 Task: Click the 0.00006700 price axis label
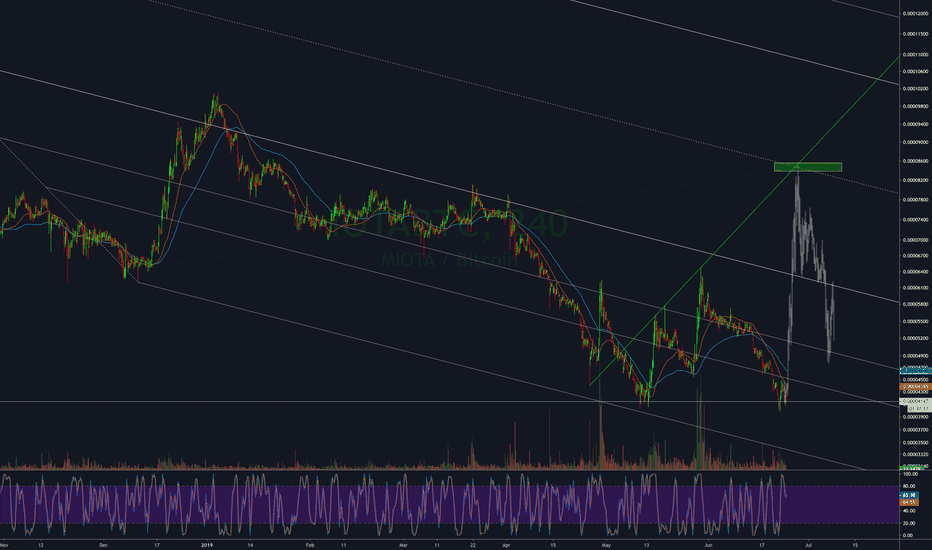click(917, 256)
